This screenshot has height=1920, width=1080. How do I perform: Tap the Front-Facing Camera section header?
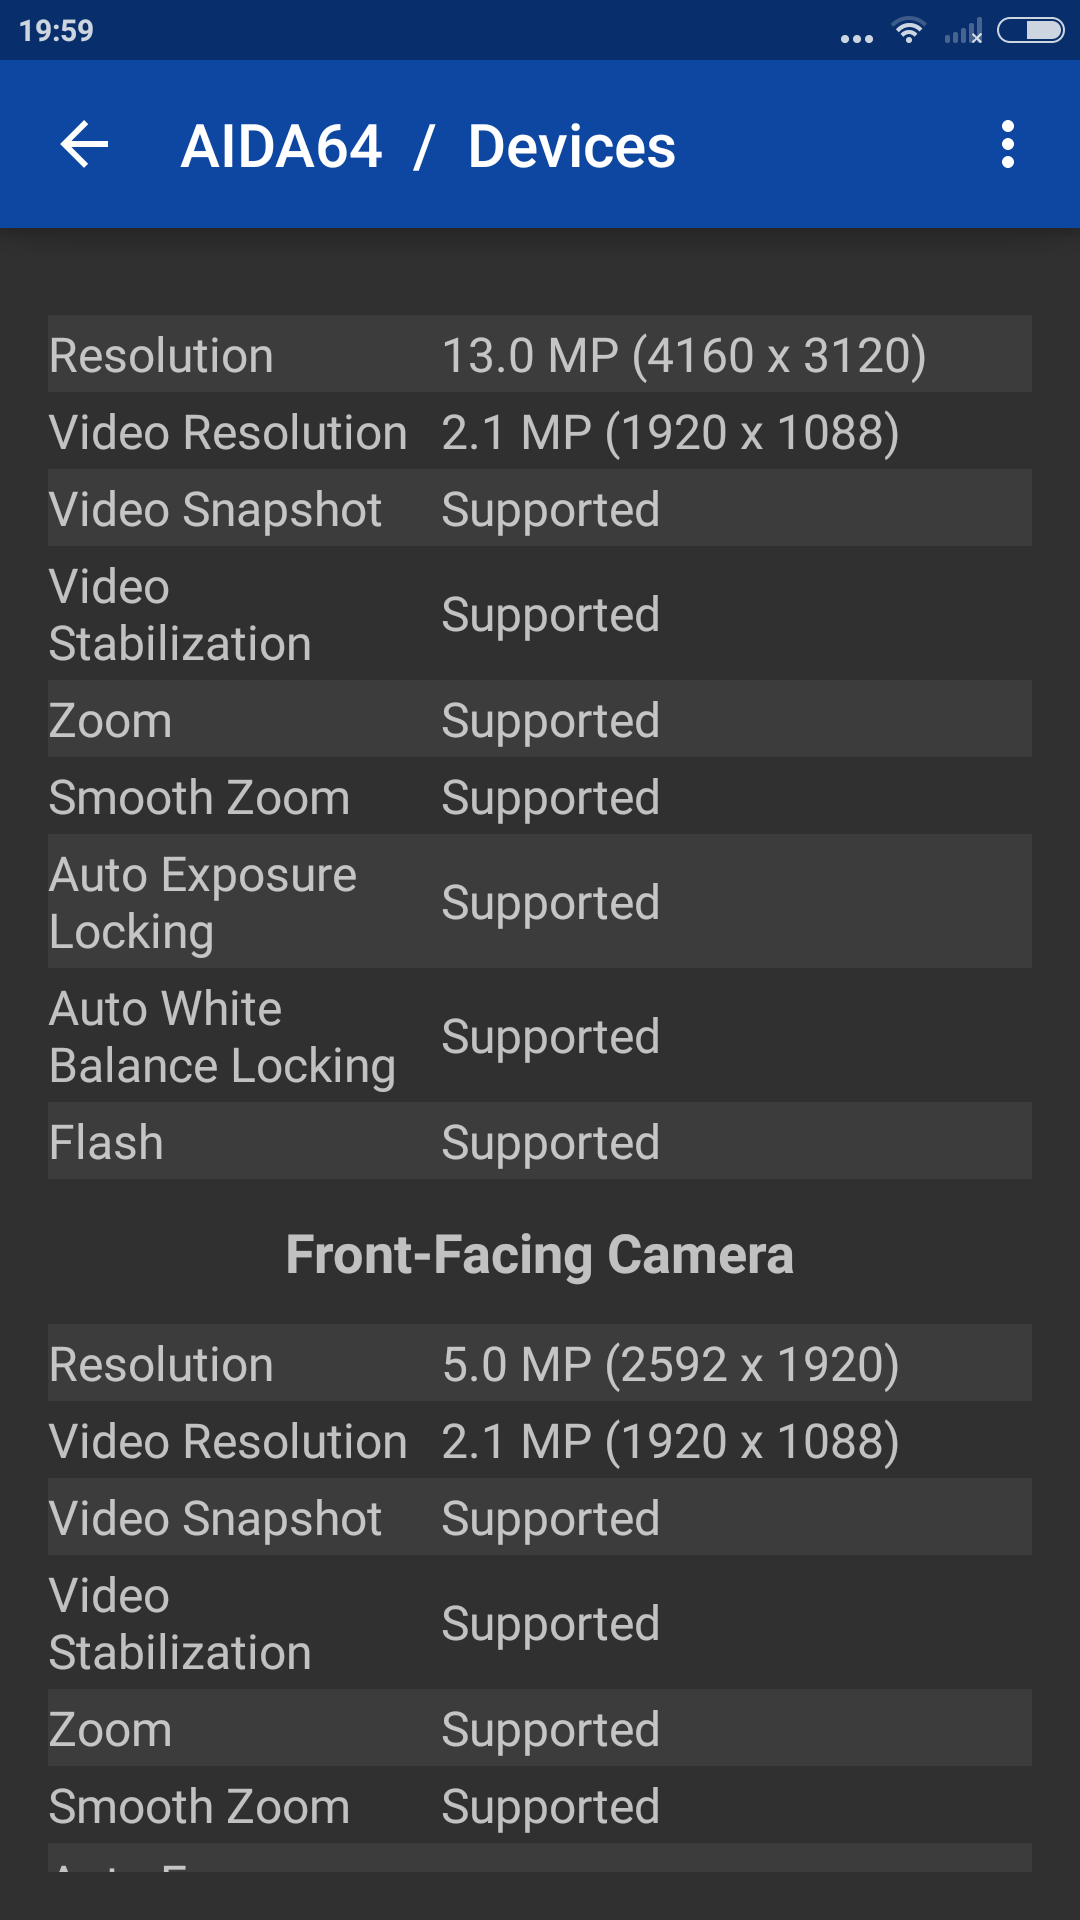pyautogui.click(x=540, y=1254)
